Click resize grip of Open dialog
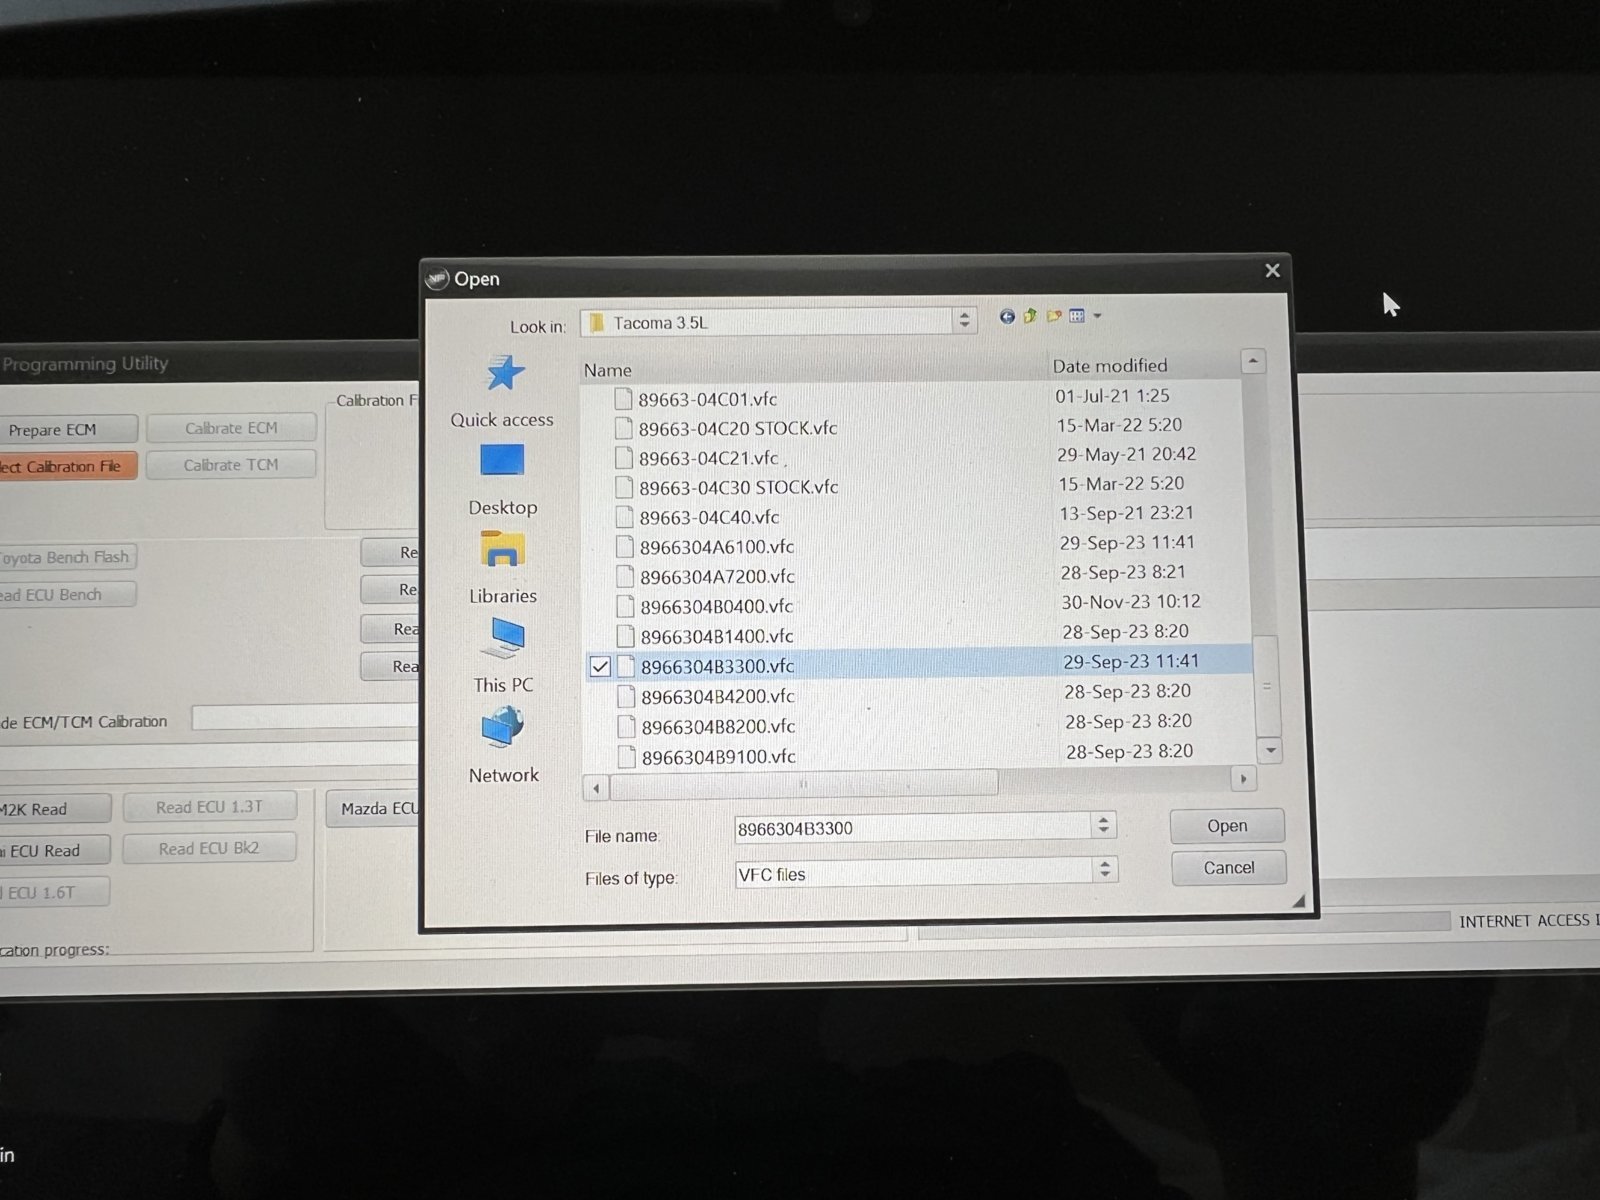 (1298, 901)
